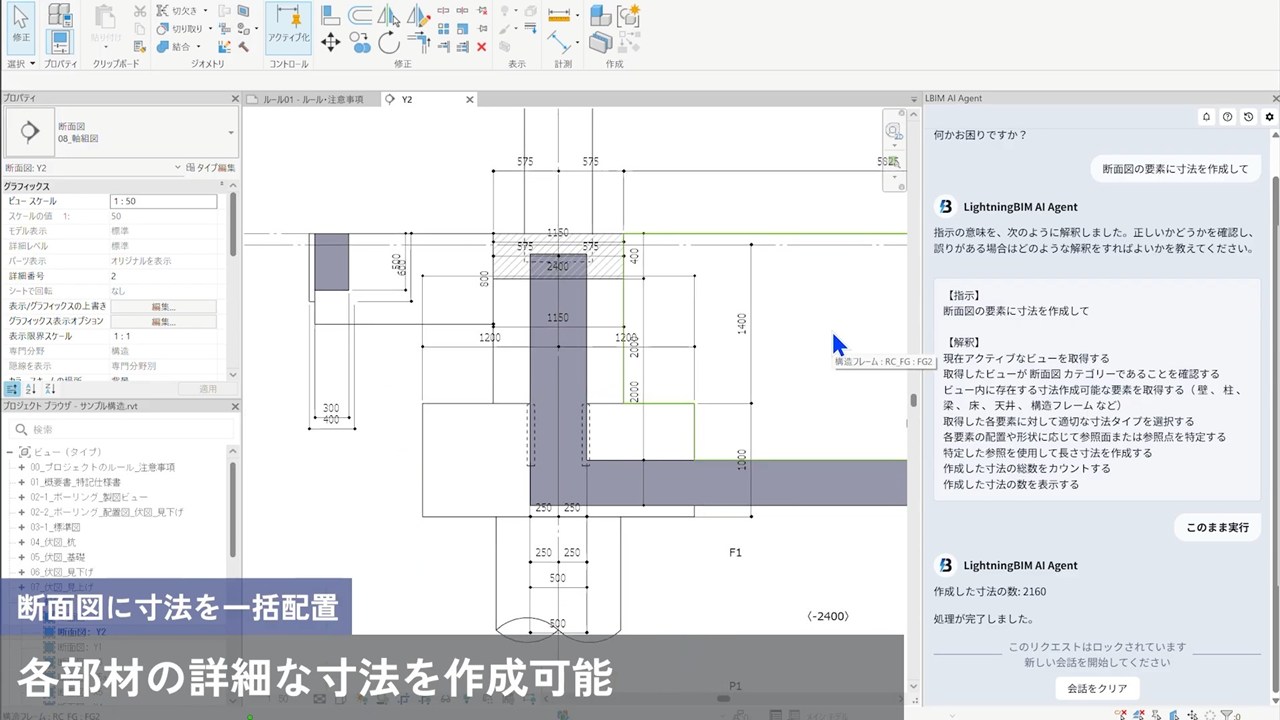The height and width of the screenshot is (720, 1280).
Task: Click the measure ruler tool icon
Action: tap(563, 16)
